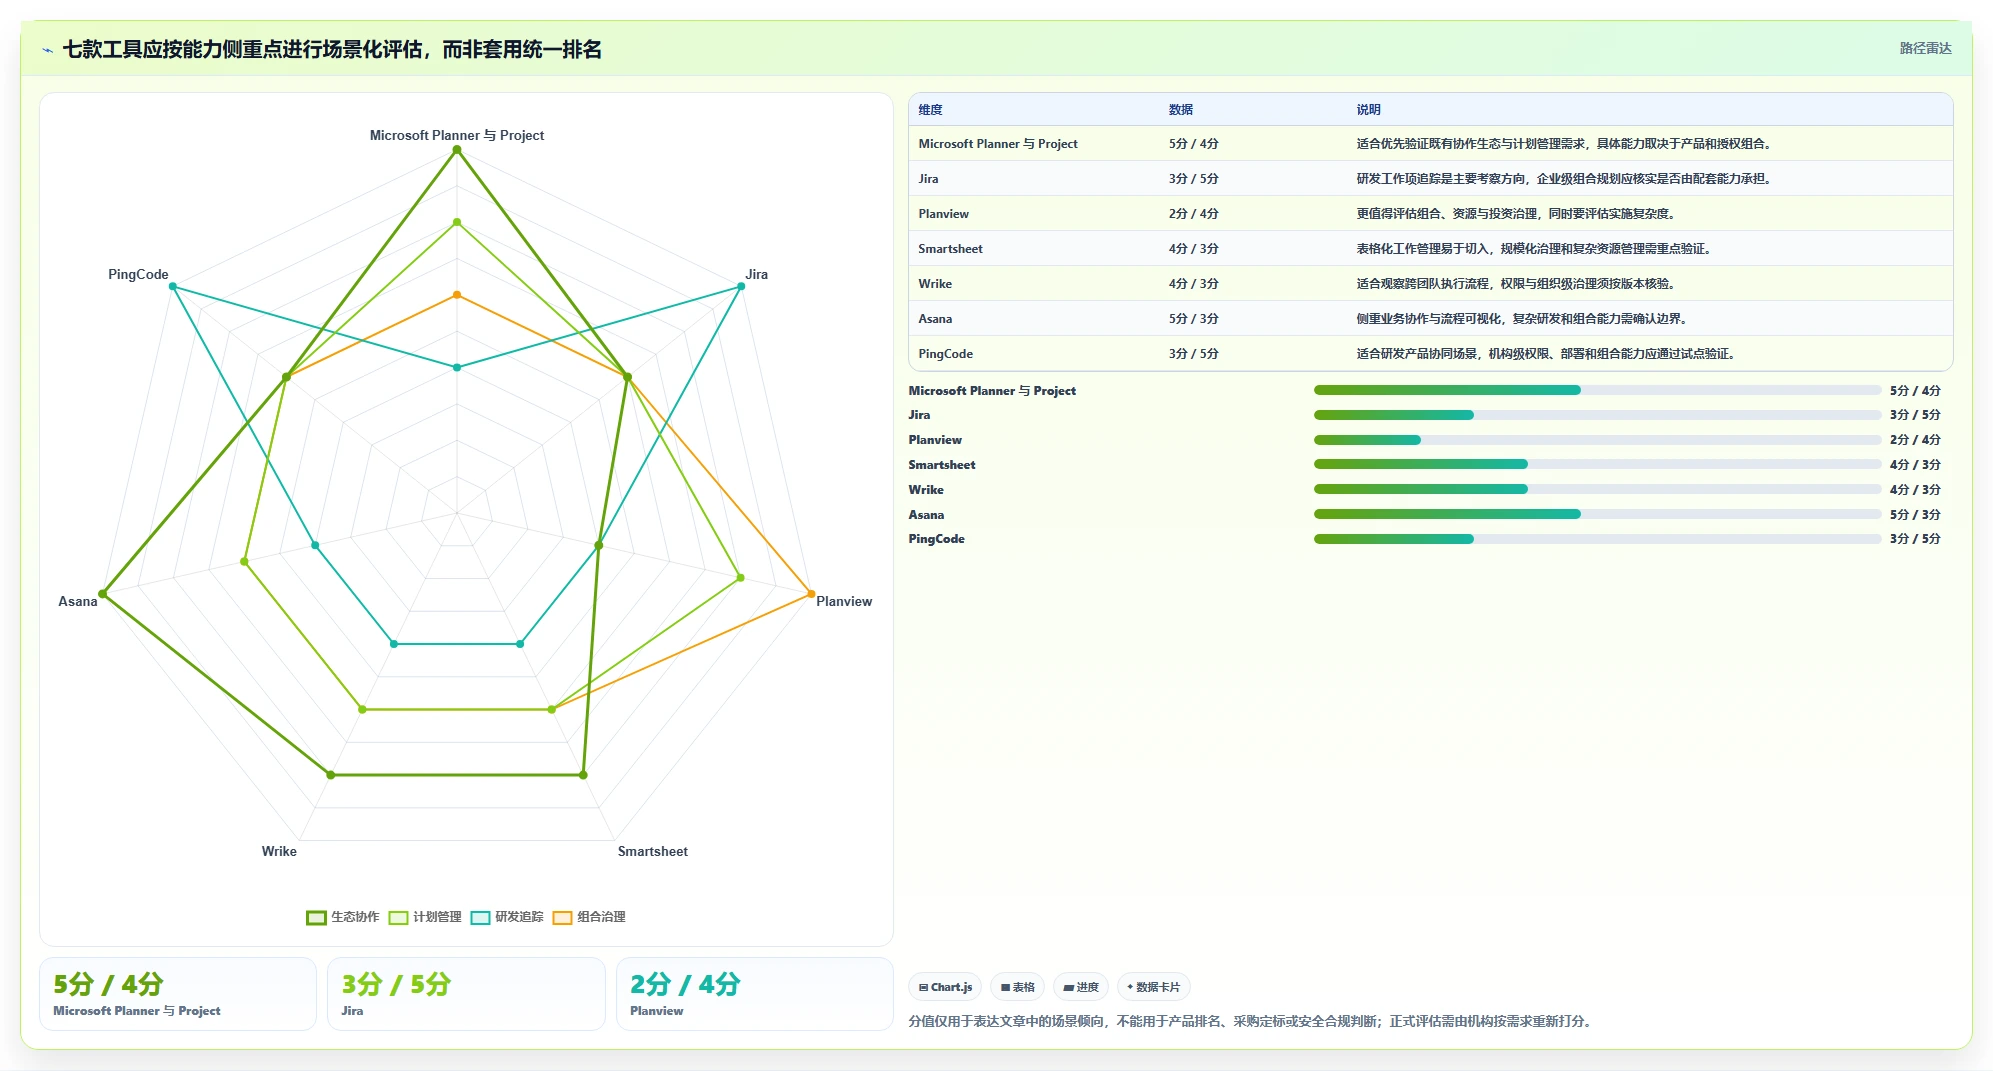Click the description starting 侧重业务协作与流程可视化
The width and height of the screenshot is (1993, 1071).
point(1523,319)
